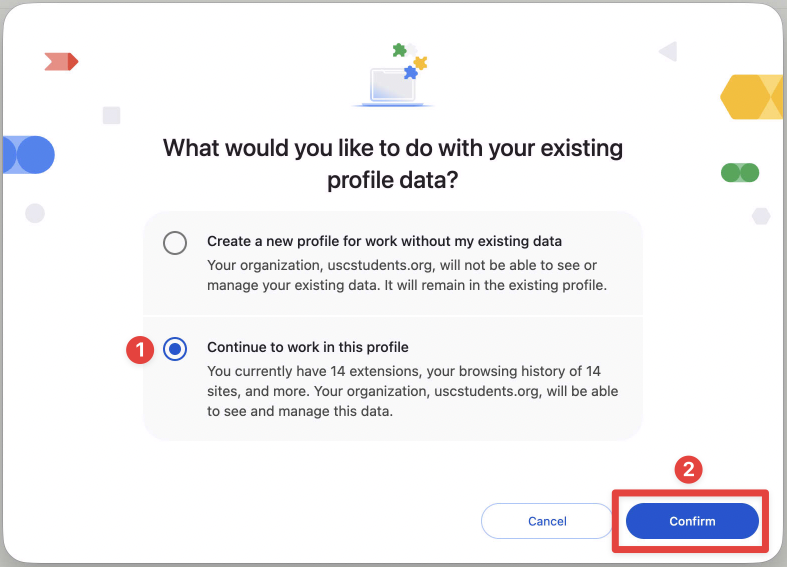This screenshot has width=787, height=567.
Task: Click the red arrow tag shape
Action: coord(61,62)
